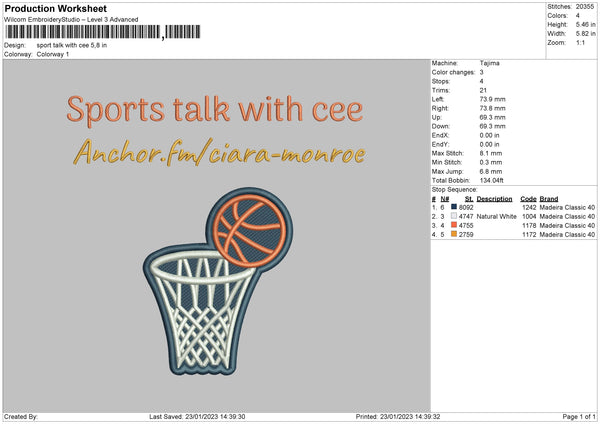Screen dimensions: 600x424
Task: Click the amber swatch in row 4
Action: click(x=454, y=234)
